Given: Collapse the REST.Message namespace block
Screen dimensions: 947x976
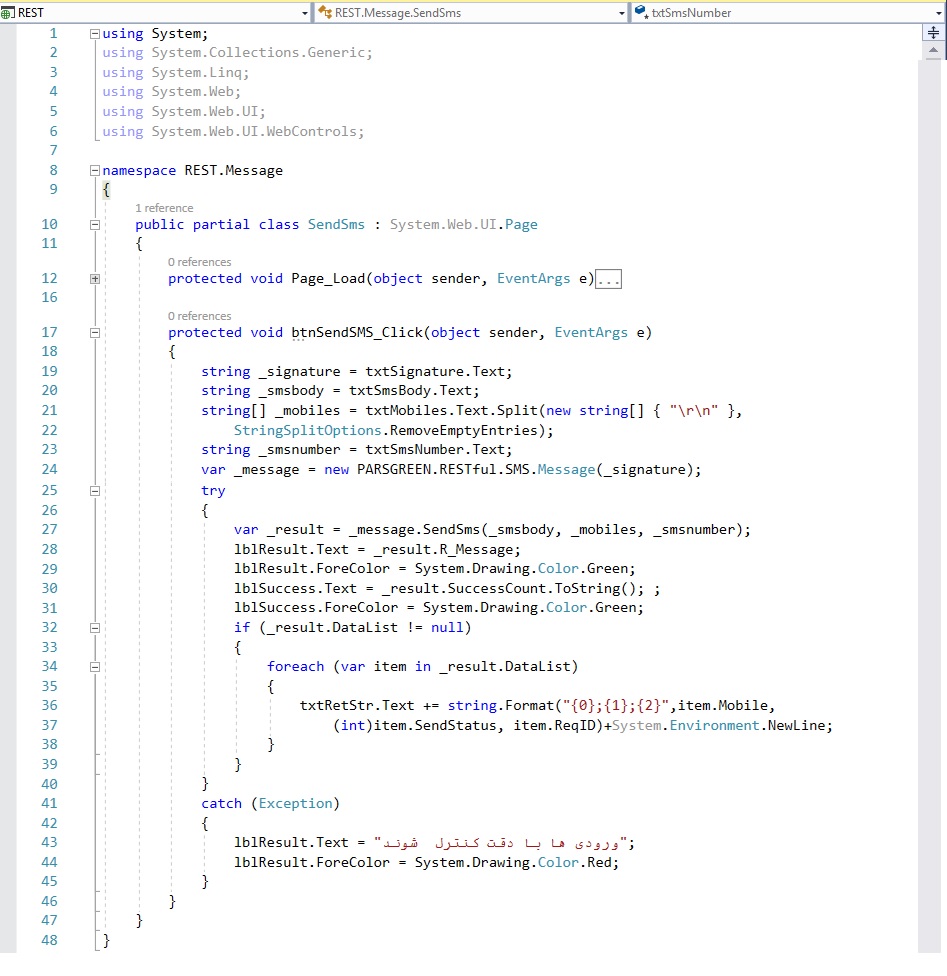Looking at the screenshot, I should click(x=95, y=171).
